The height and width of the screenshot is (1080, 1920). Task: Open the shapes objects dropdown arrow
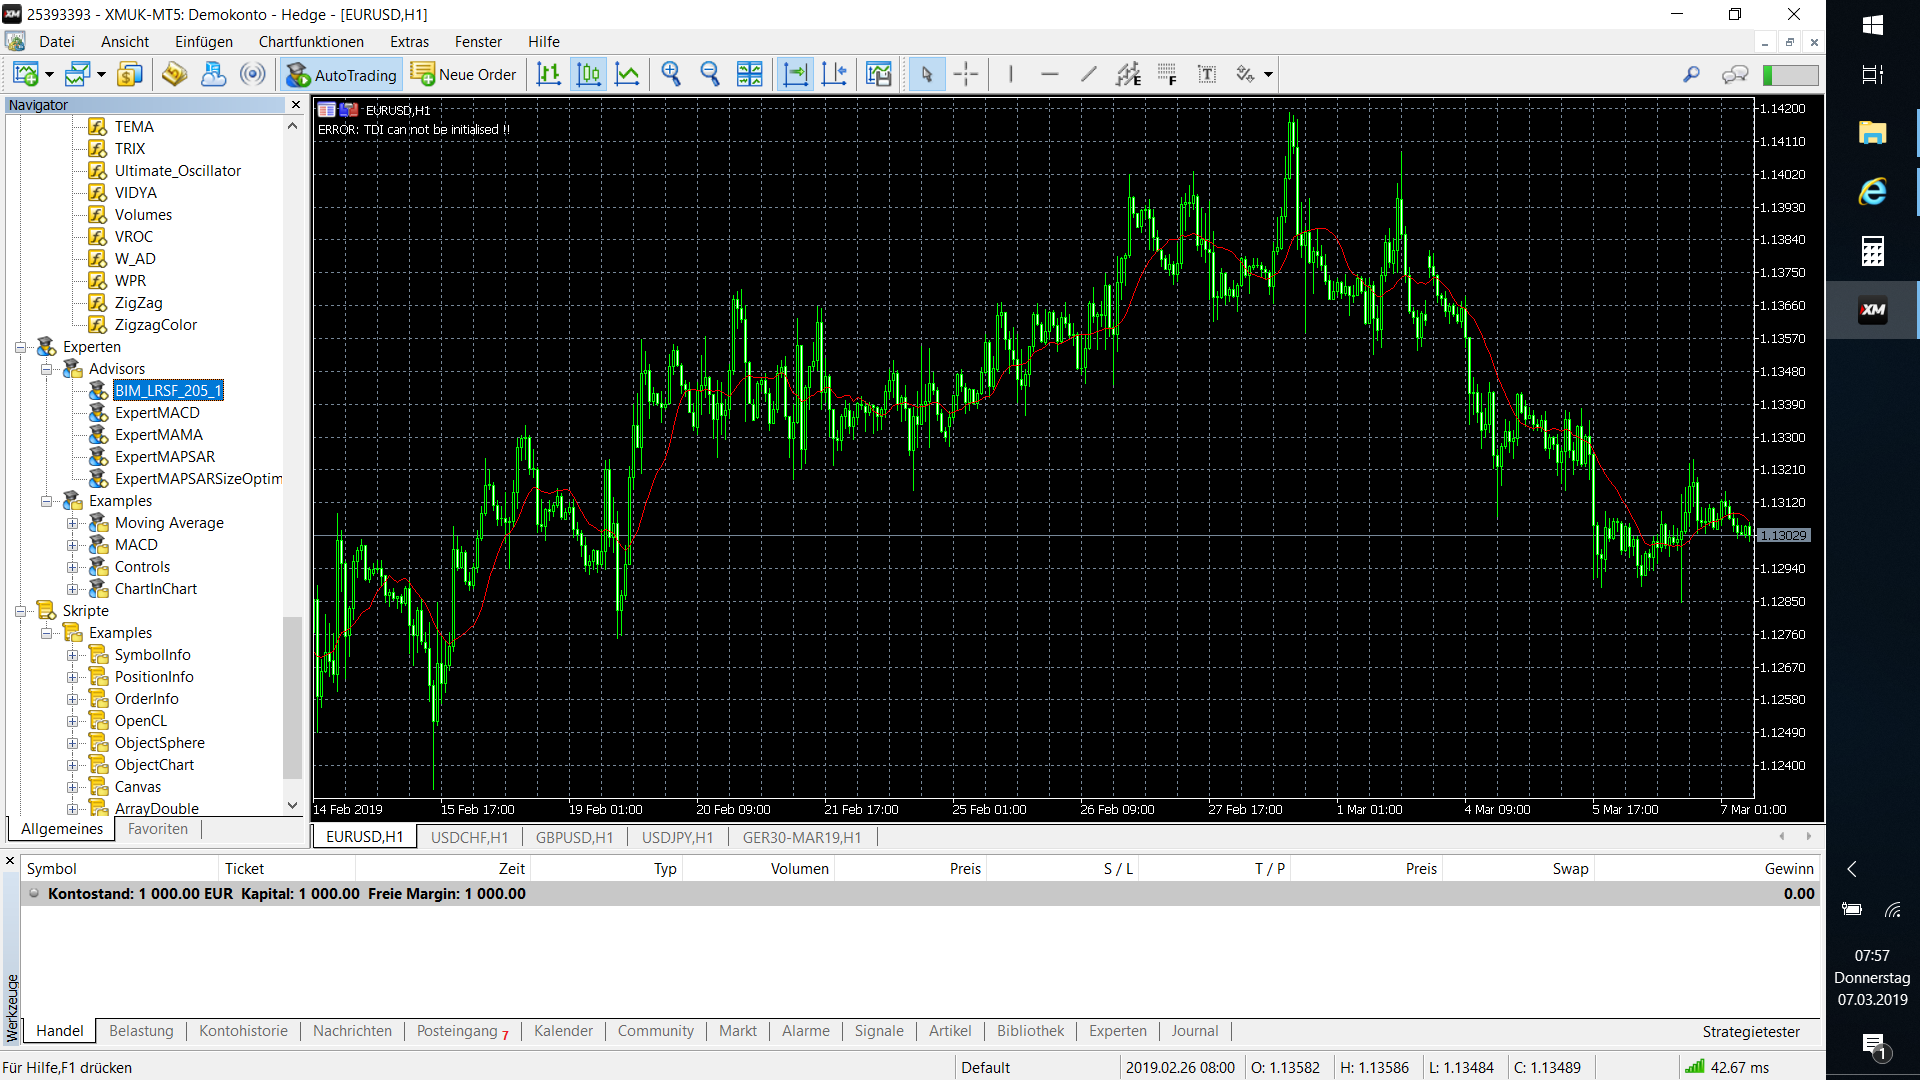click(1268, 74)
